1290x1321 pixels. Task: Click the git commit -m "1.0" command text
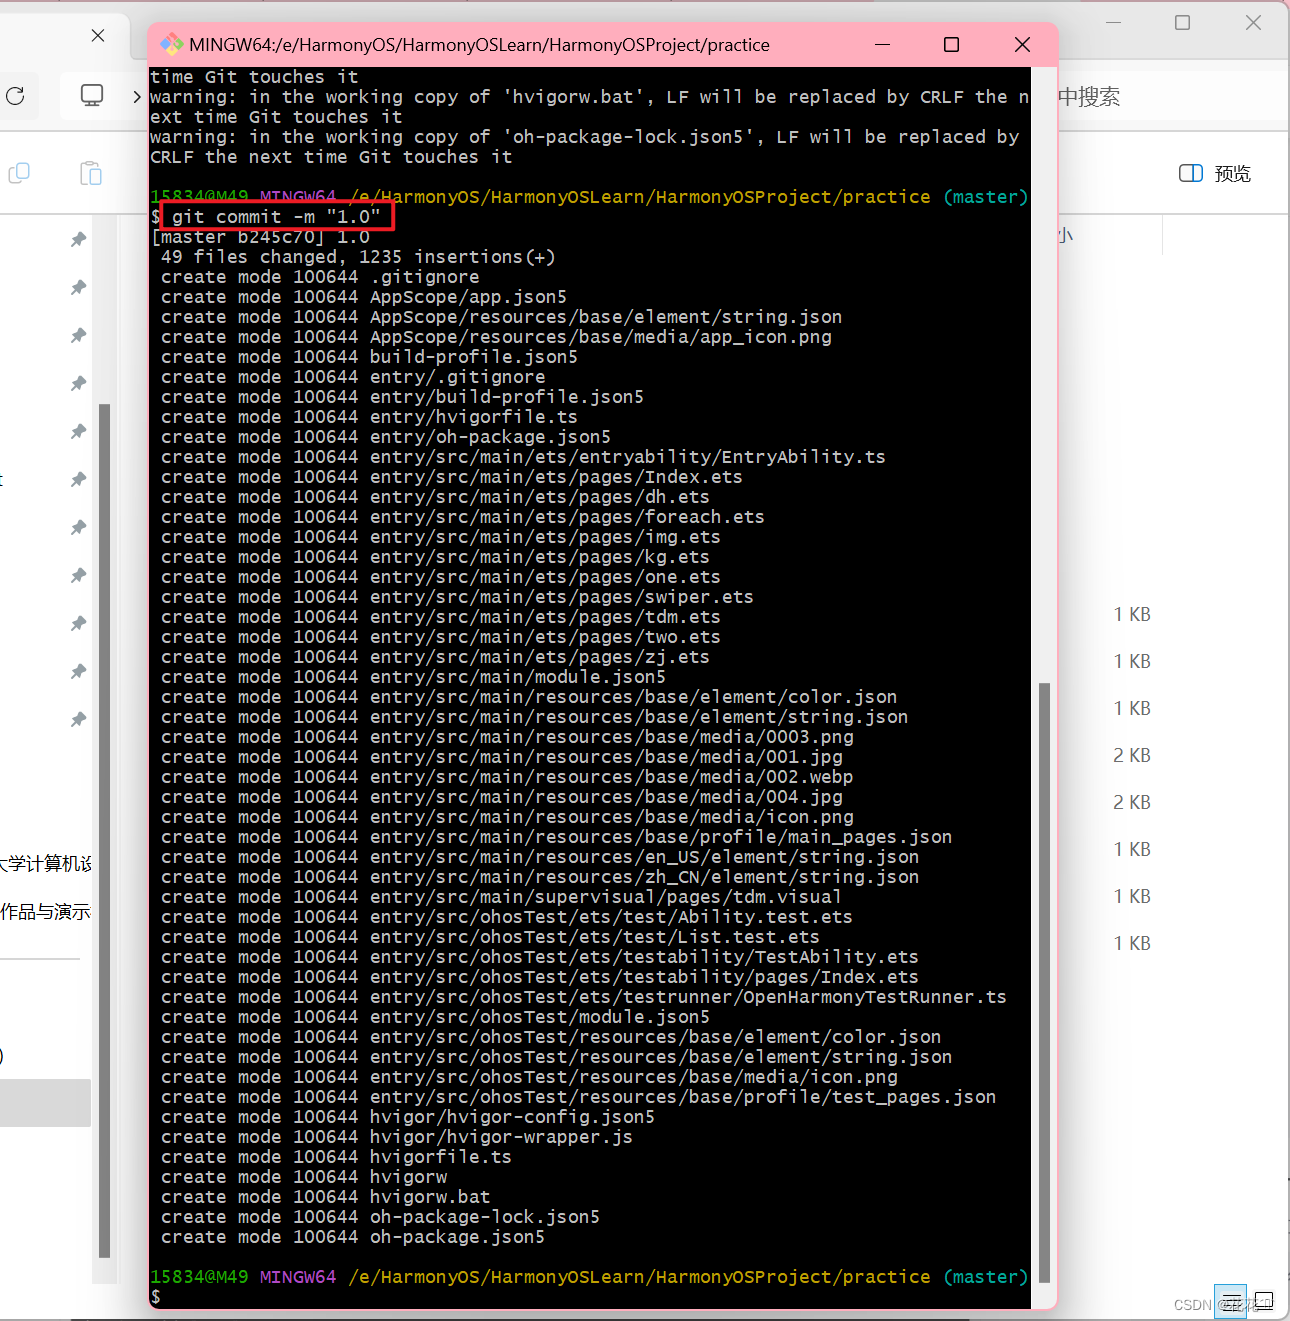[x=276, y=217]
